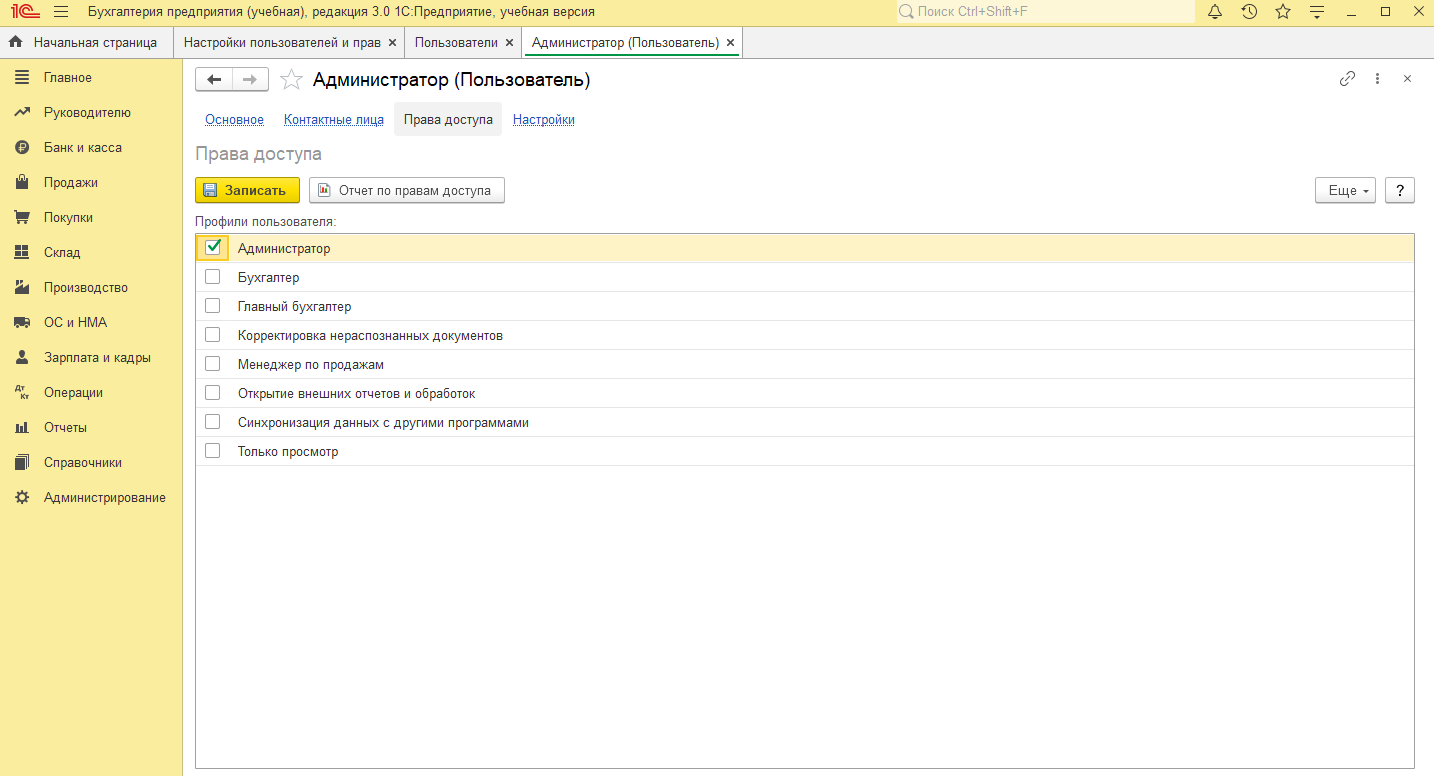Open form's three-dot more actions menu
Viewport: 1434px width, 776px height.
point(1377,79)
